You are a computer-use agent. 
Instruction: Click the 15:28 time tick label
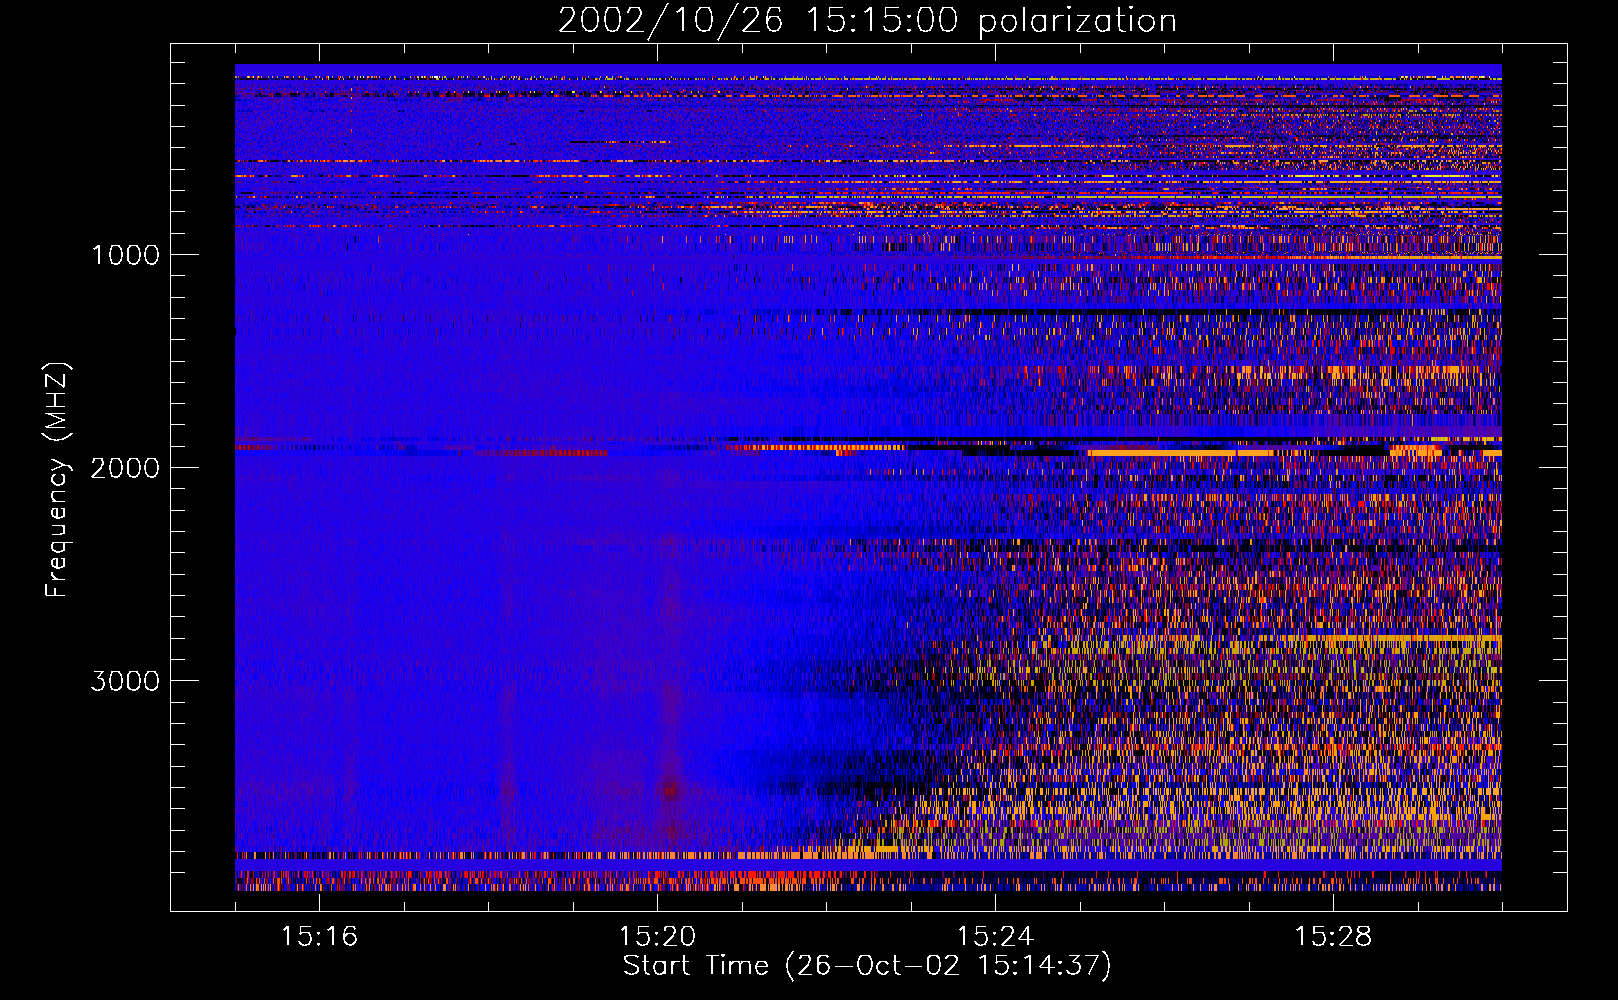1333,937
